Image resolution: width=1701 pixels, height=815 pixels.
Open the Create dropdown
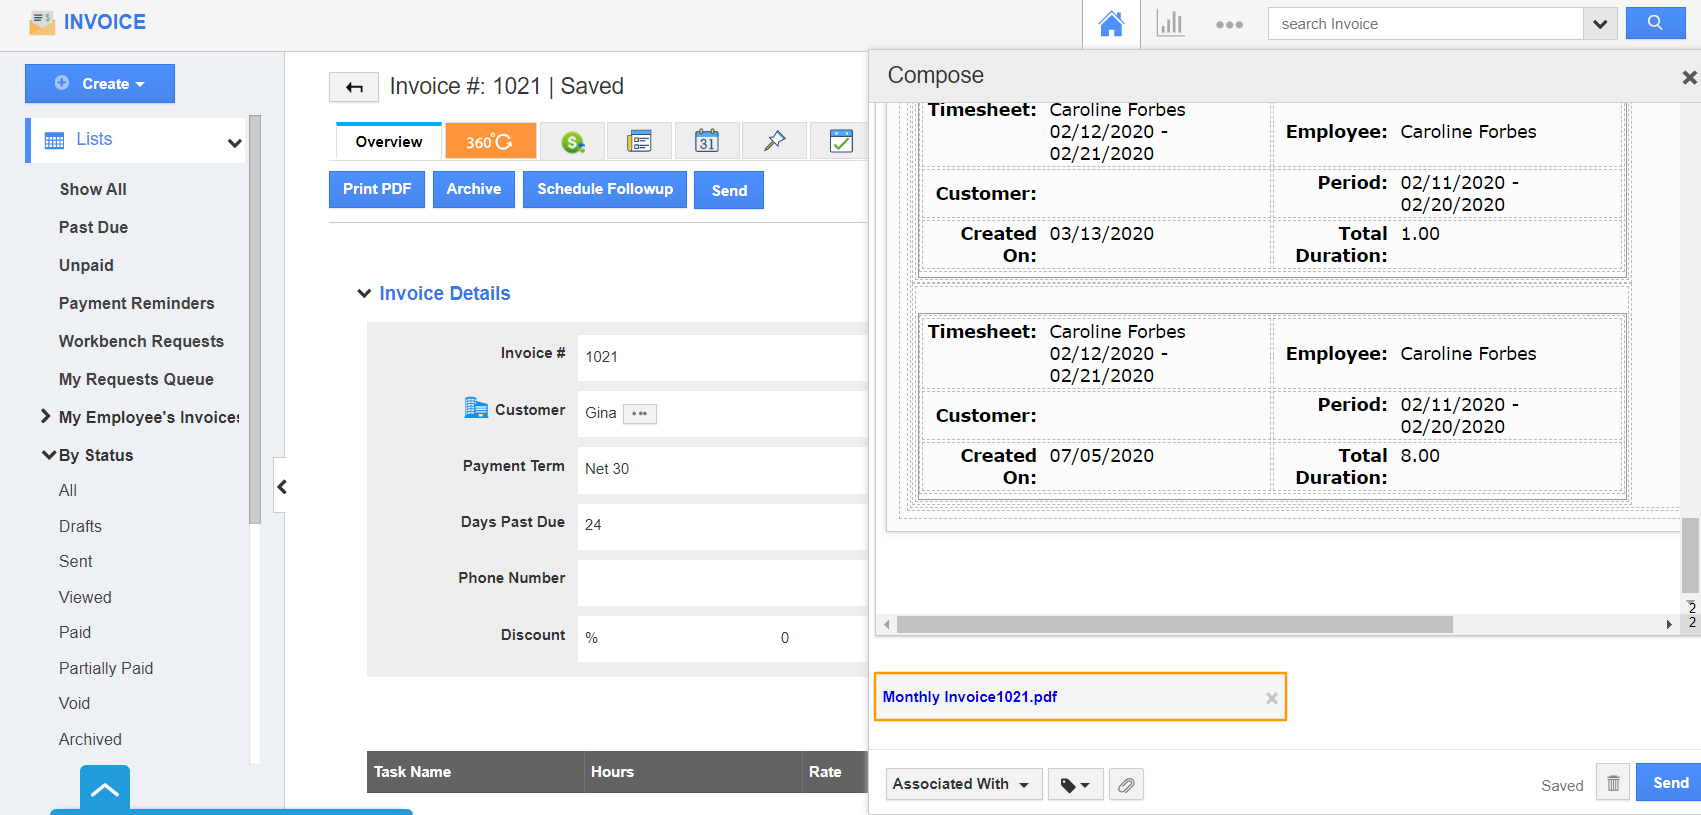coord(100,84)
